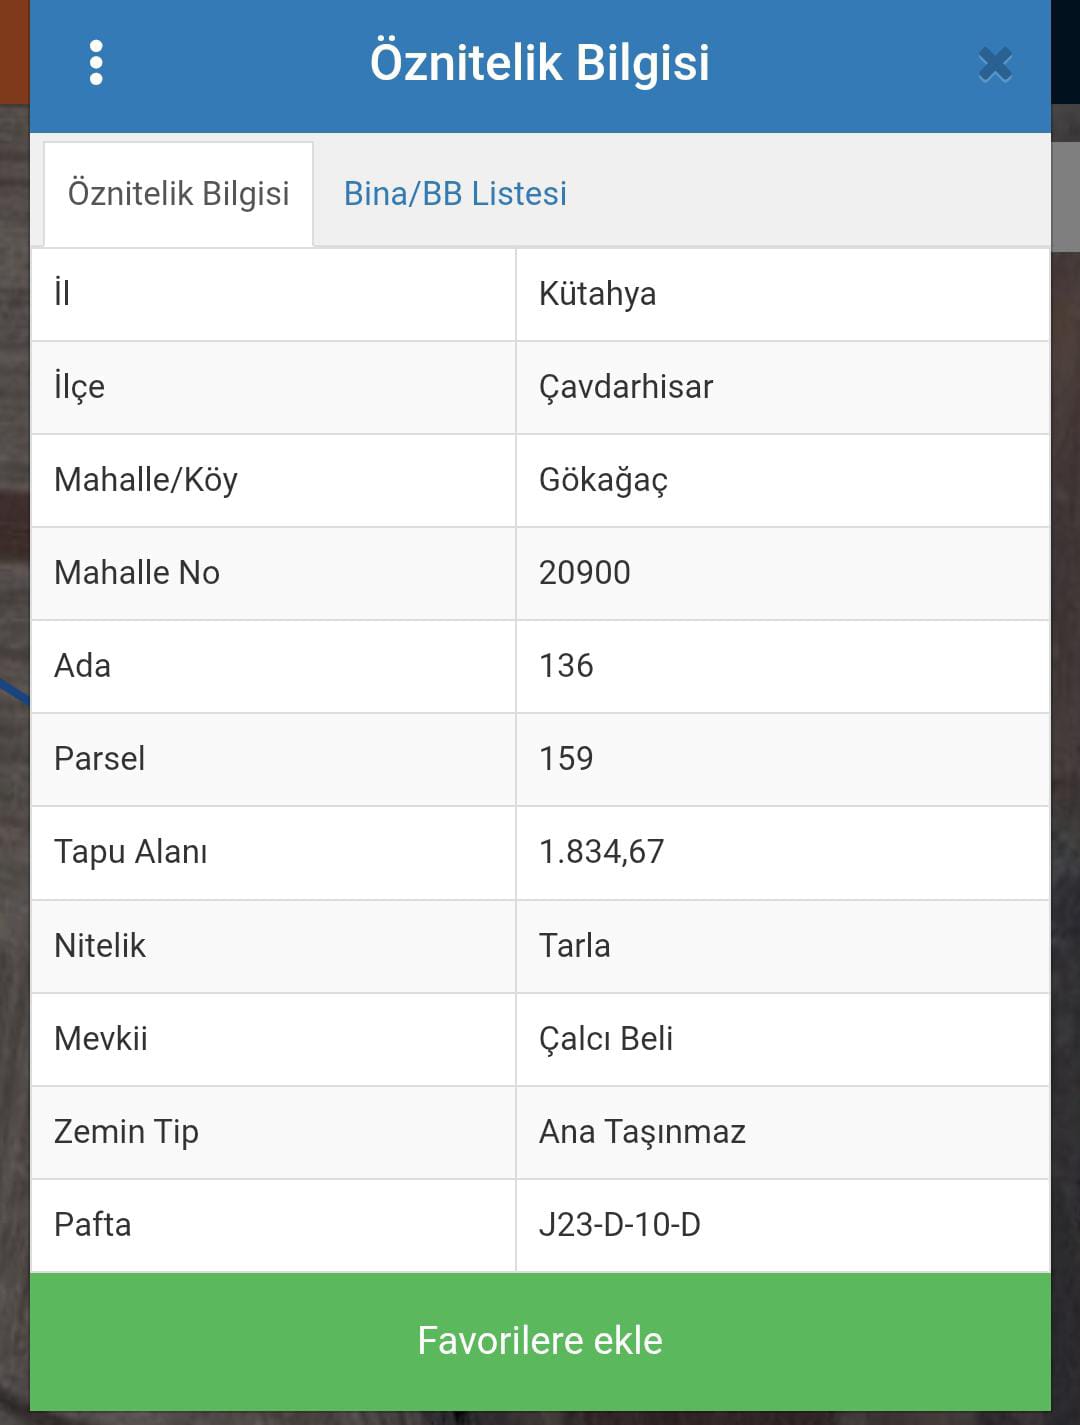The height and width of the screenshot is (1425, 1080).
Task: Click the Öznitelik Bilgisi header title
Action: coord(540,62)
